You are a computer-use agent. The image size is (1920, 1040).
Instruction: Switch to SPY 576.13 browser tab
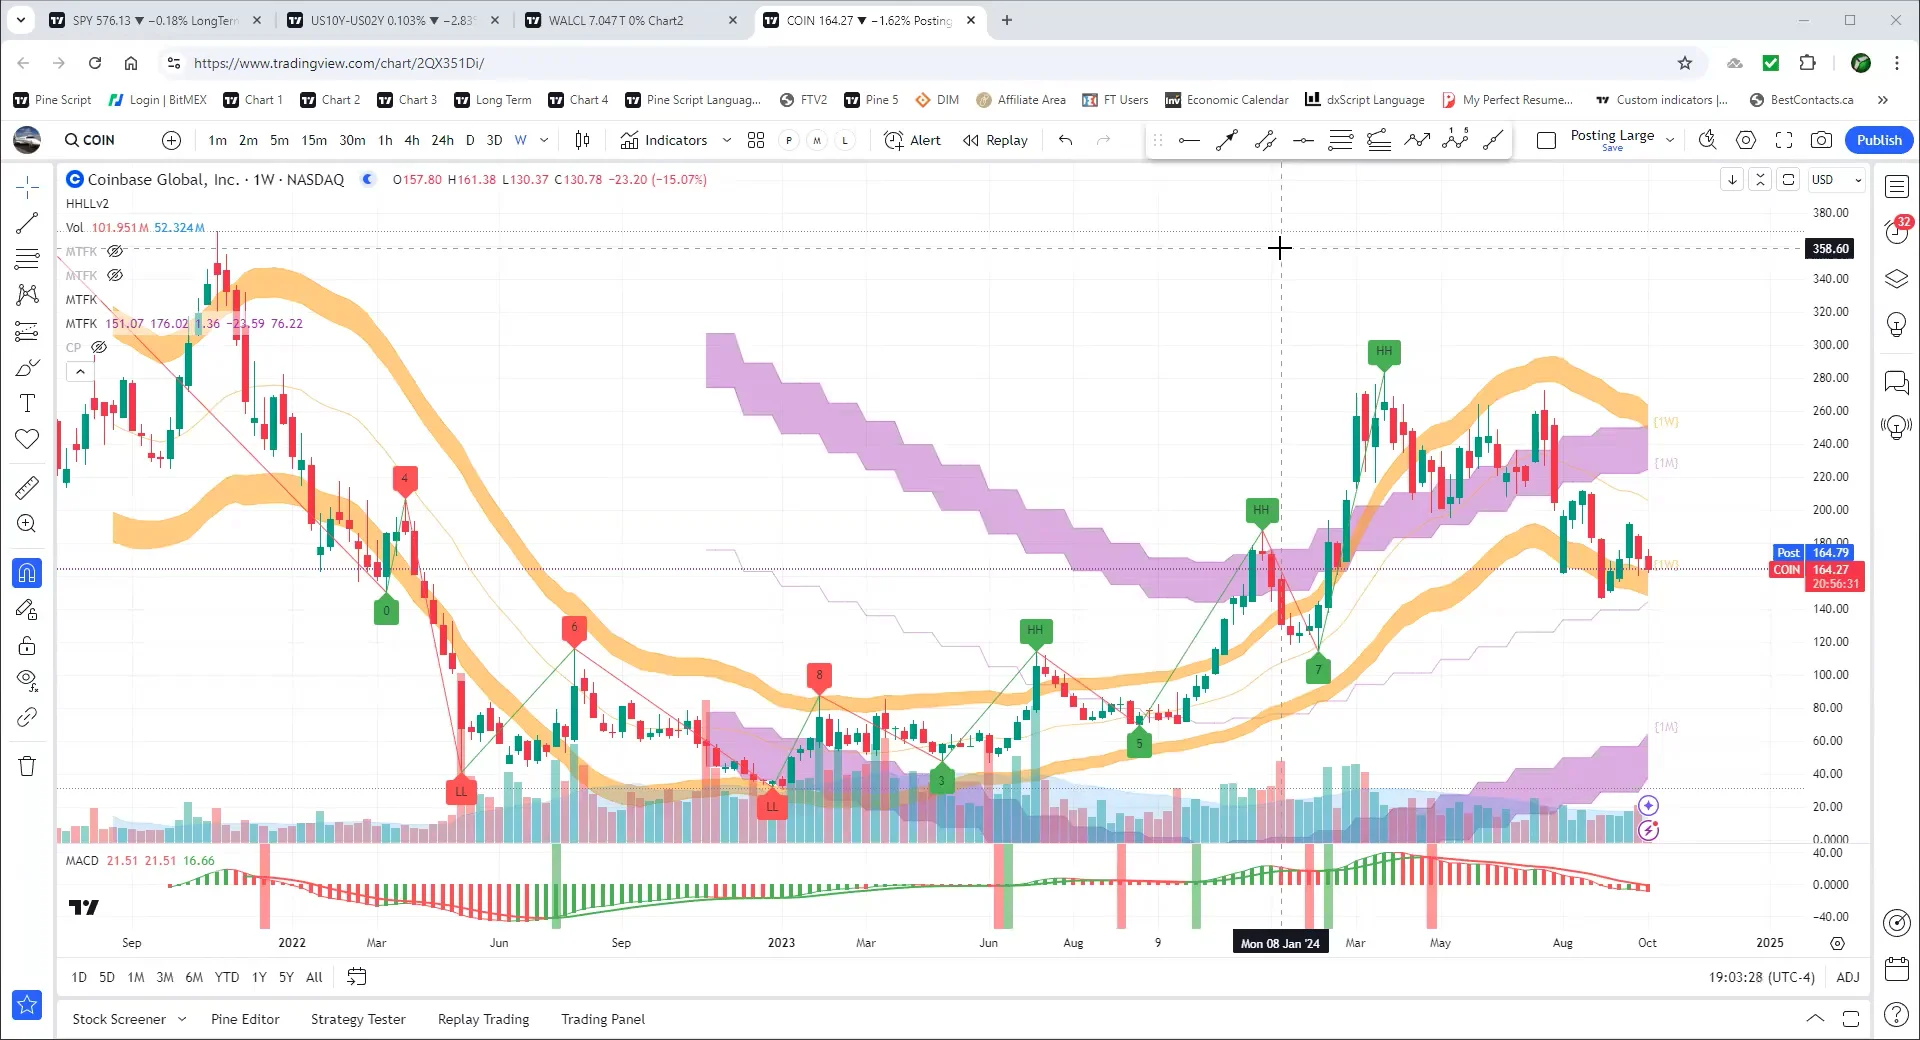tap(155, 20)
